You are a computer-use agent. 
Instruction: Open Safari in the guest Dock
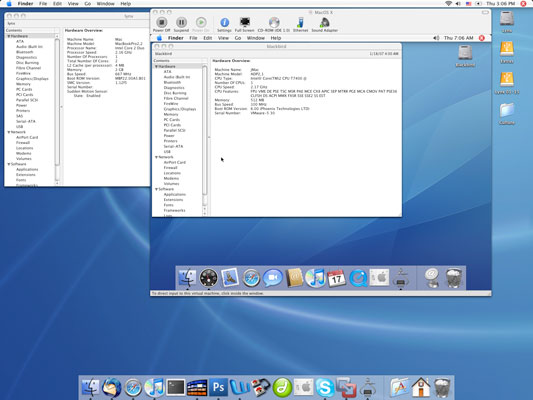pyautogui.click(x=251, y=278)
